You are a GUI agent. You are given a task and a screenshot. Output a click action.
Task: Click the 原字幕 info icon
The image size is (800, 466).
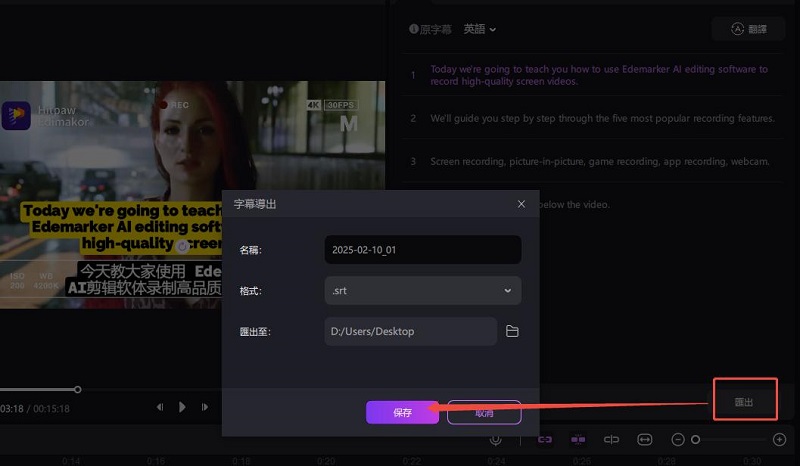point(414,29)
